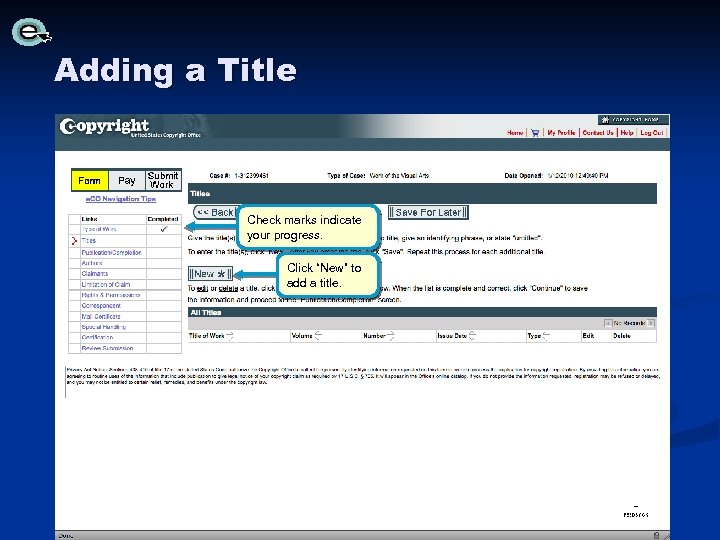Click the All Titles section header

[x=422, y=313]
